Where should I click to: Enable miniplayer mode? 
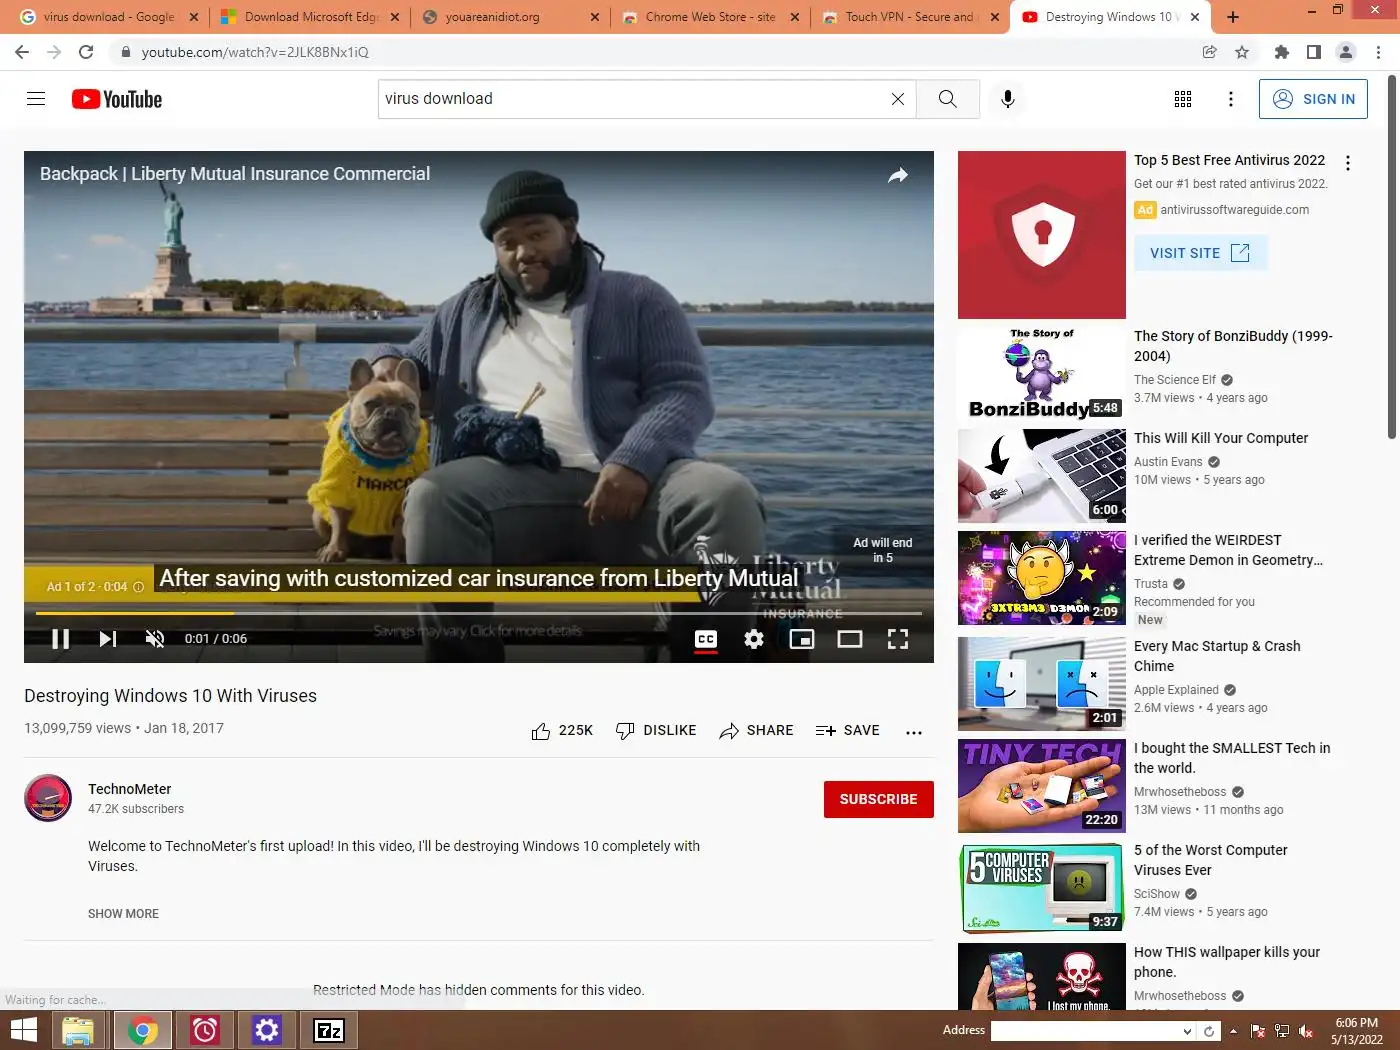[802, 639]
